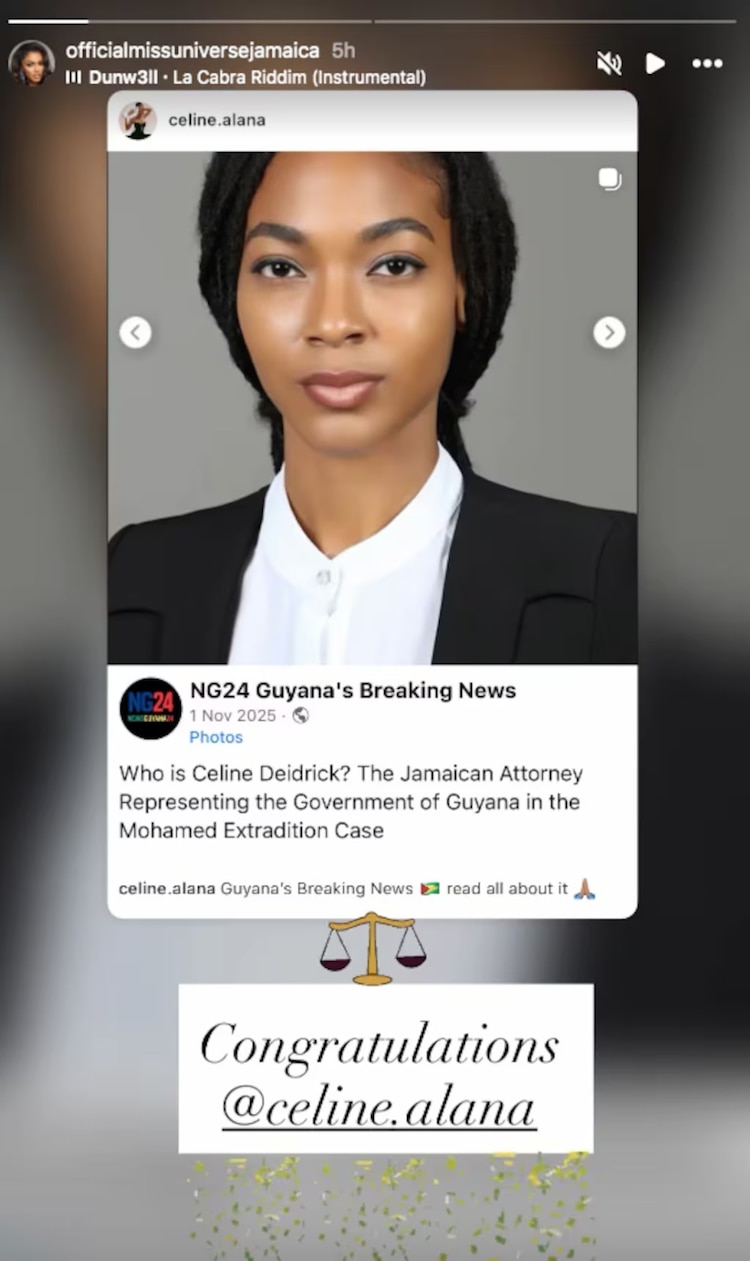
Task: Open the three-dot more options menu
Action: point(707,63)
